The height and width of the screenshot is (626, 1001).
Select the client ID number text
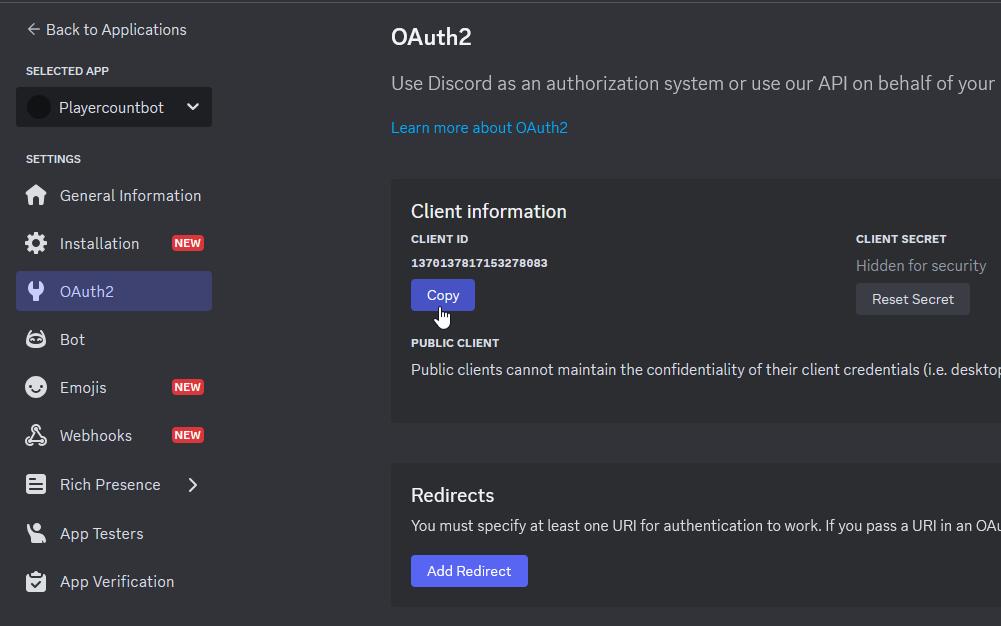[x=479, y=263]
